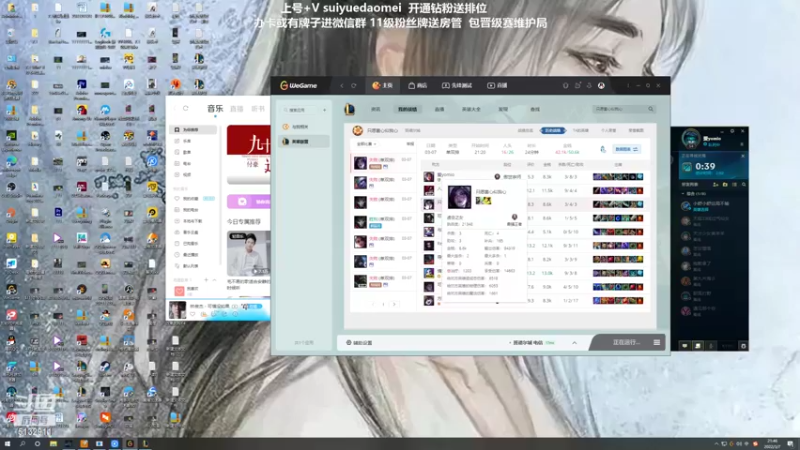Open the WeGame 商店 store tab

(417, 86)
